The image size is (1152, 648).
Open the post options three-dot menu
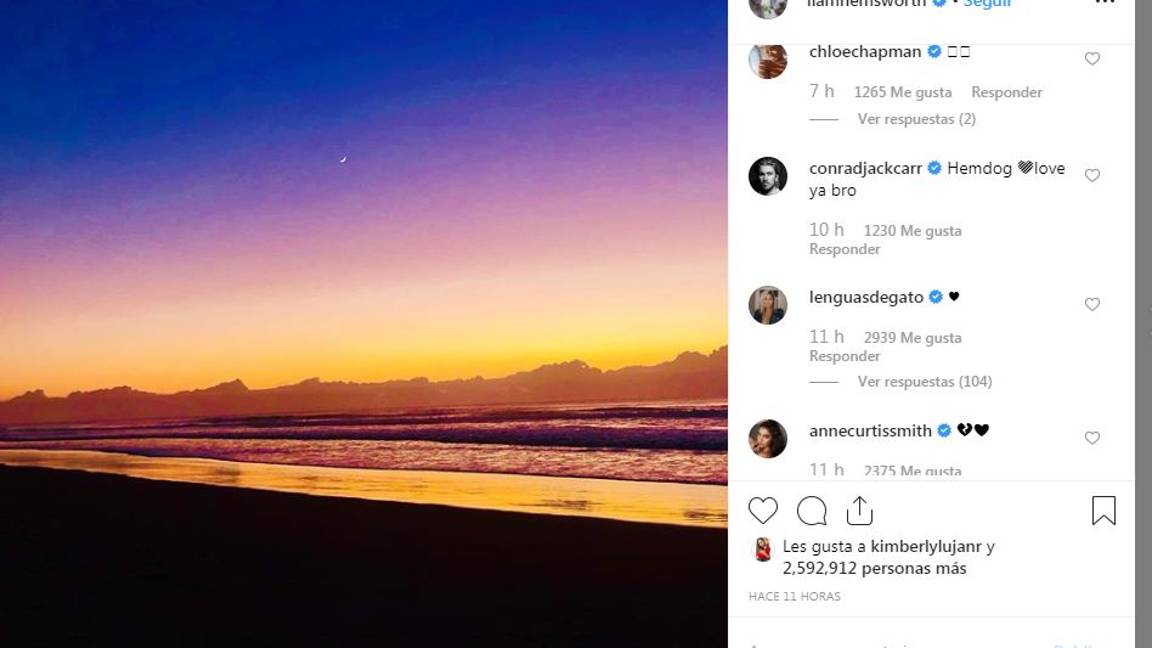click(1104, 3)
